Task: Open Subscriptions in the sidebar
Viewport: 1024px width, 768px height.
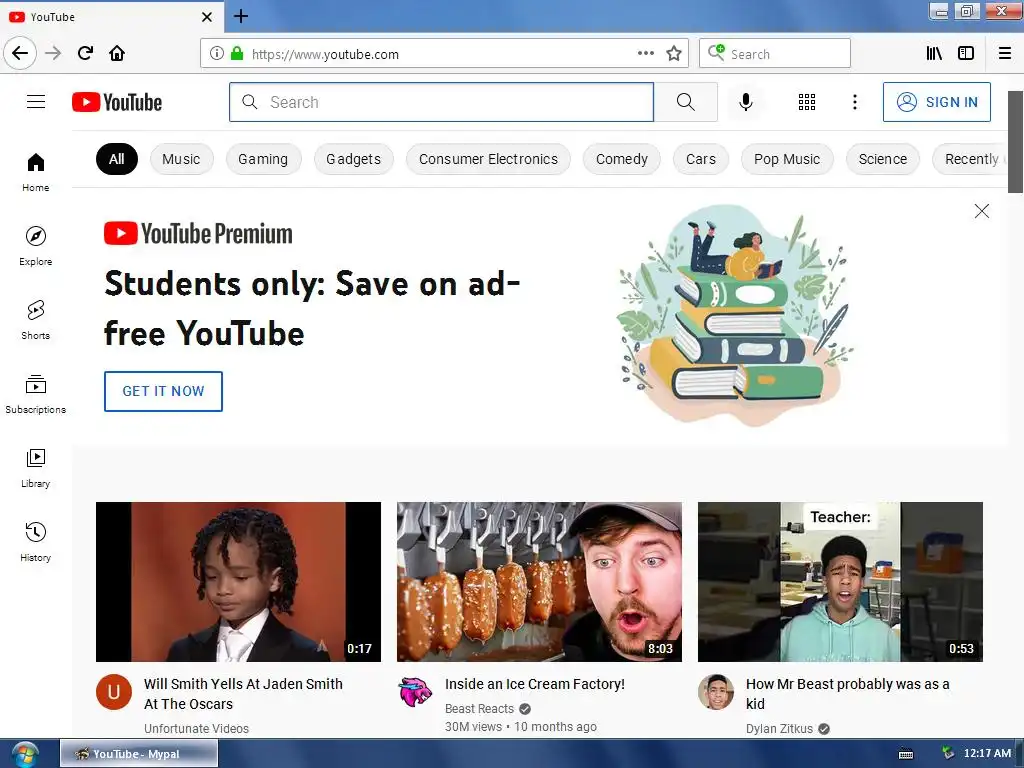Action: [36, 394]
